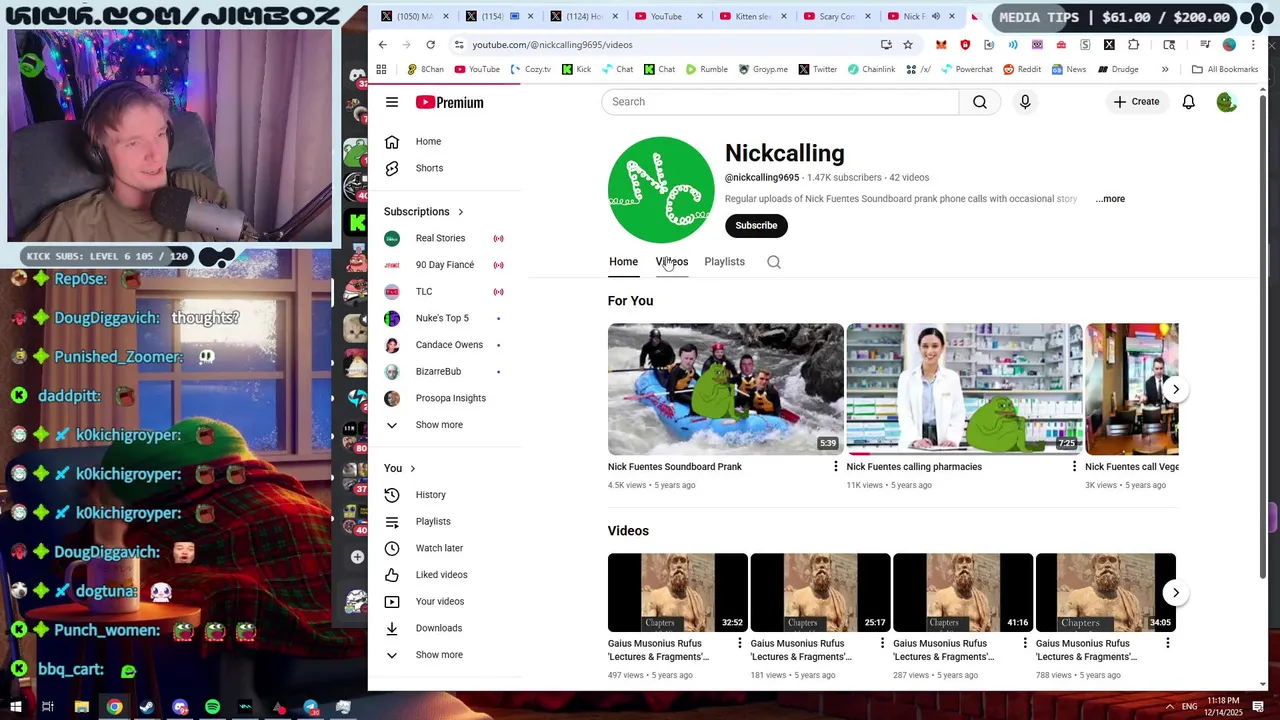This screenshot has width=1280, height=720.
Task: Open site information icon in address bar
Action: tap(458, 45)
